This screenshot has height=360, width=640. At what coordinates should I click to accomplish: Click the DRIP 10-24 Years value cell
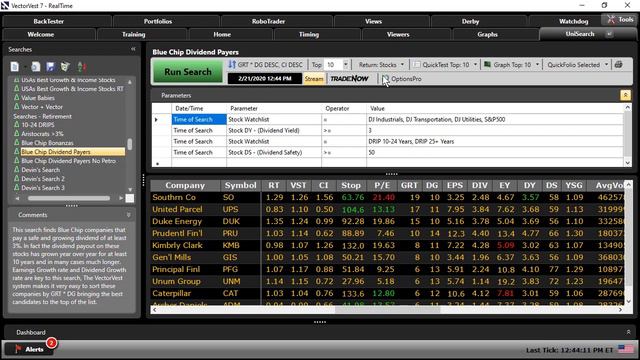pyautogui.click(x=495, y=141)
